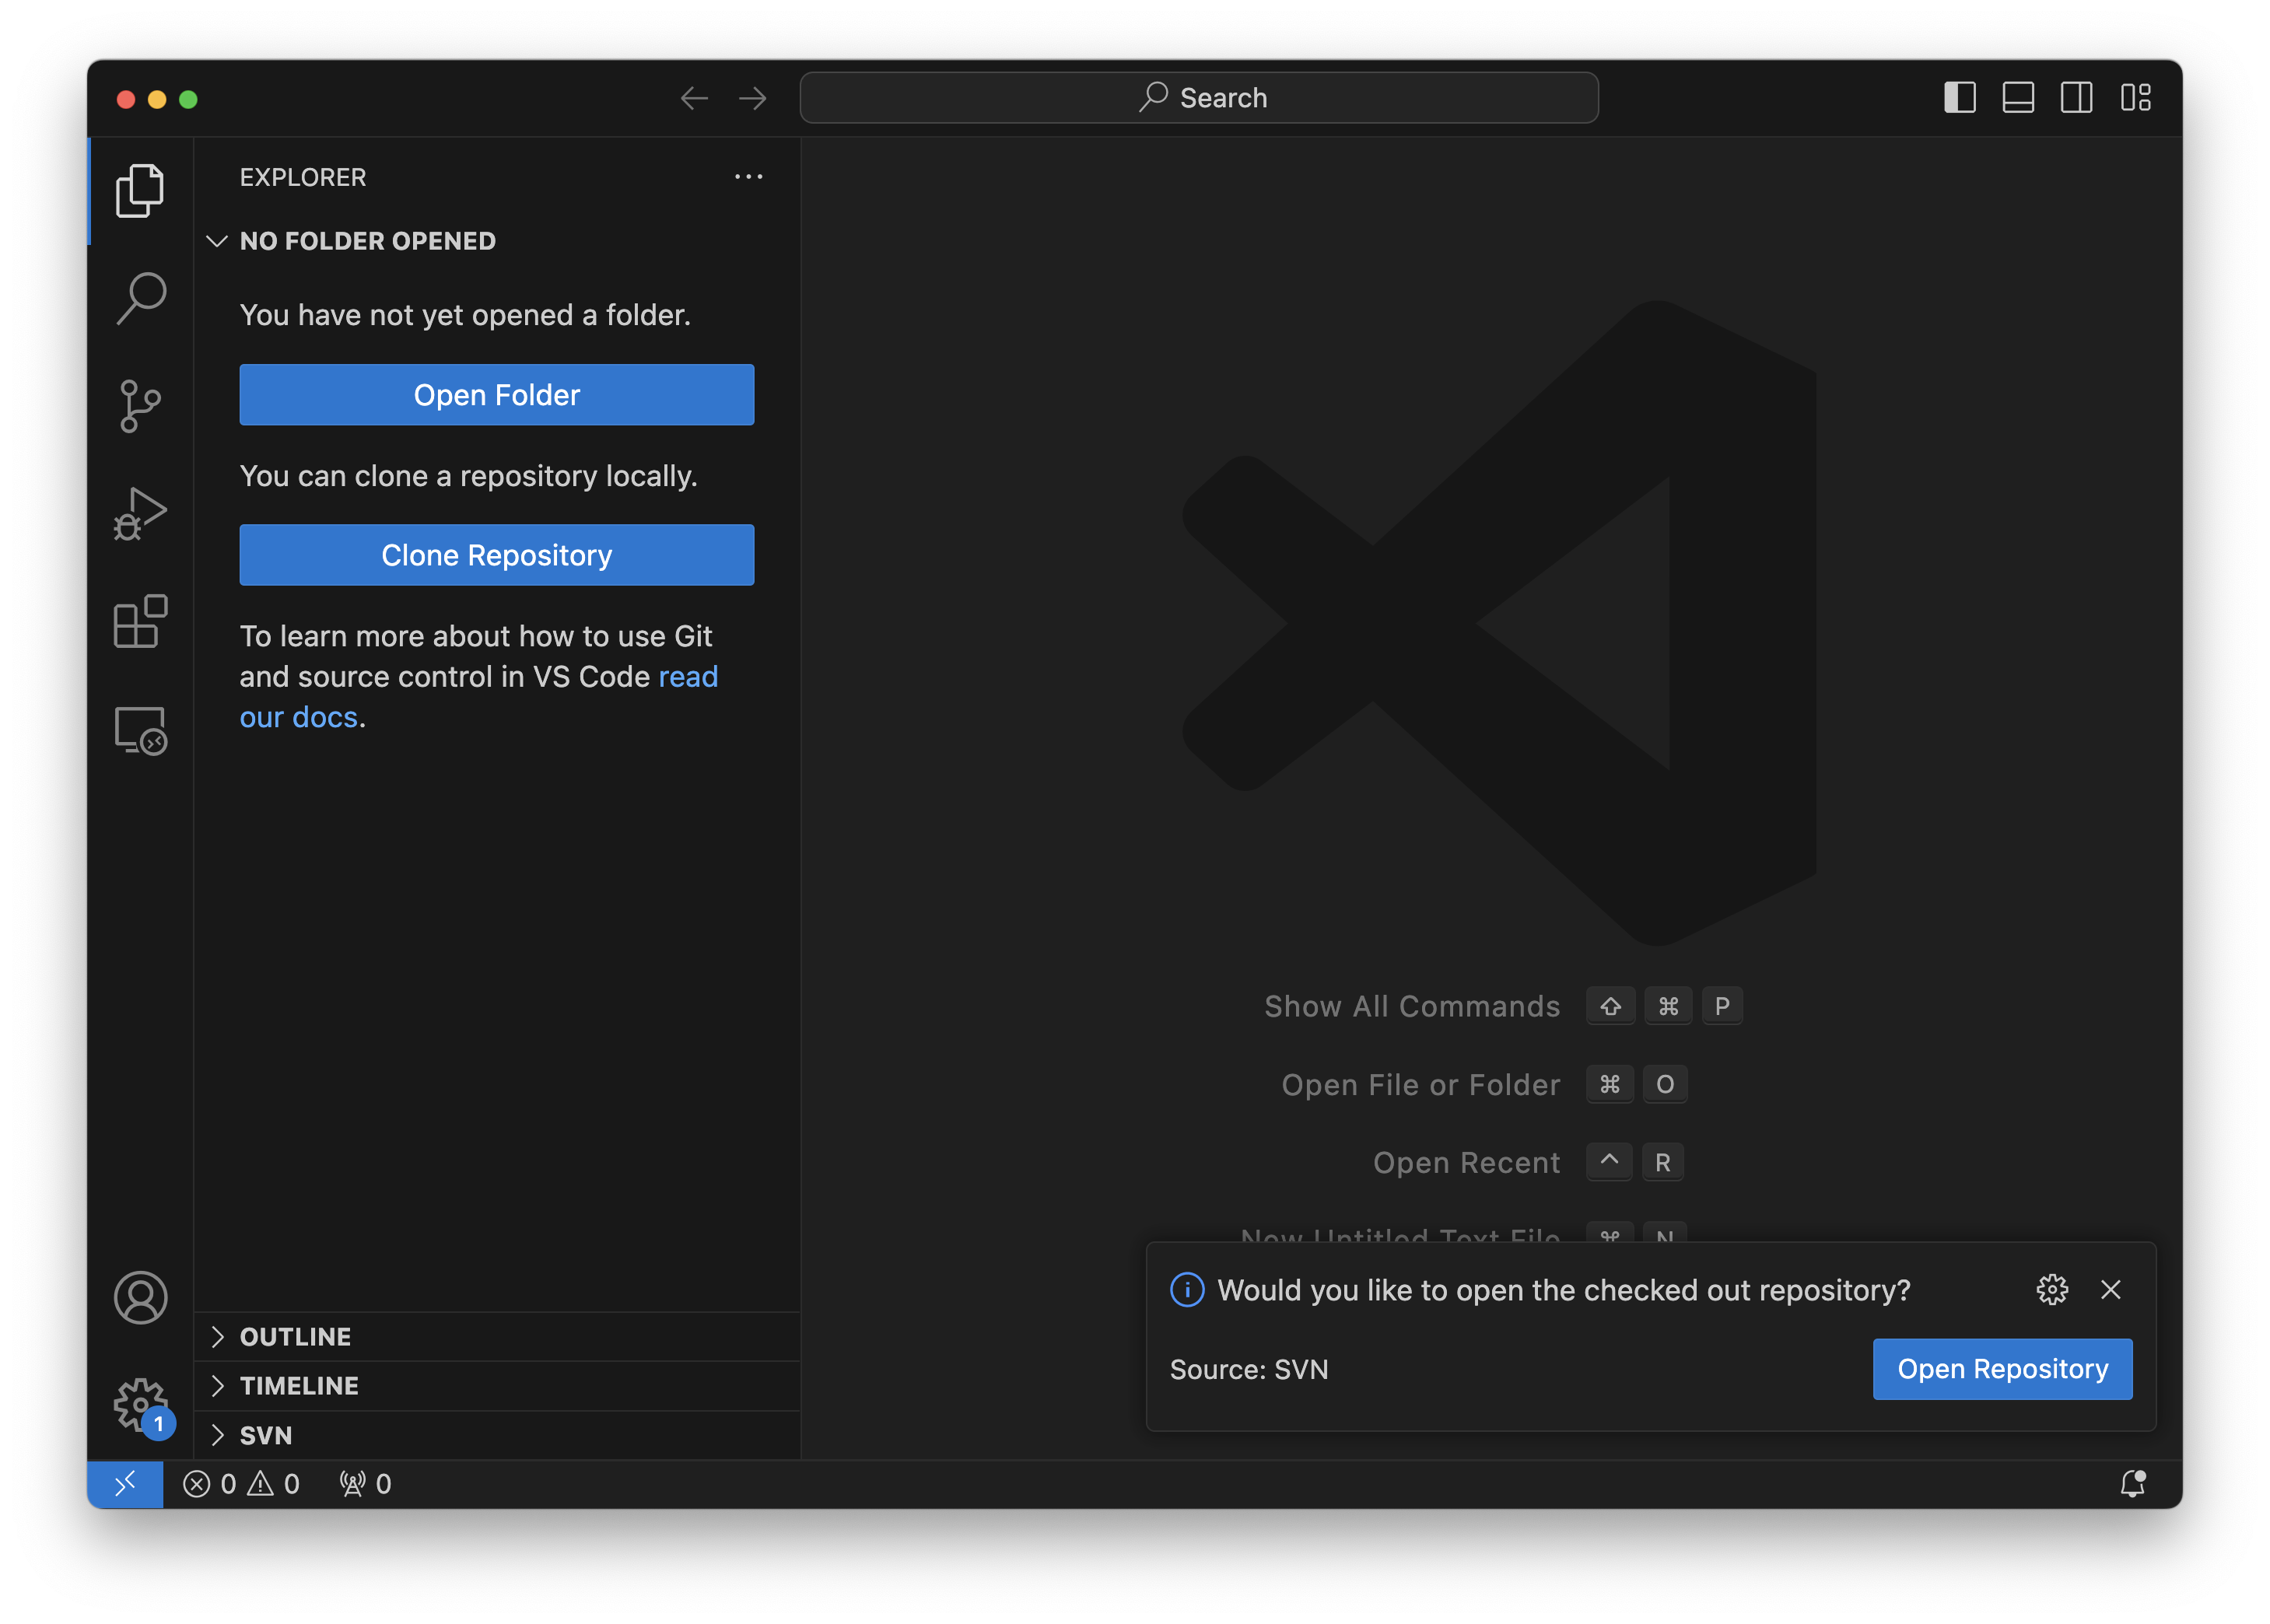Open the Source Control view
The image size is (2270, 1624).
(x=139, y=405)
